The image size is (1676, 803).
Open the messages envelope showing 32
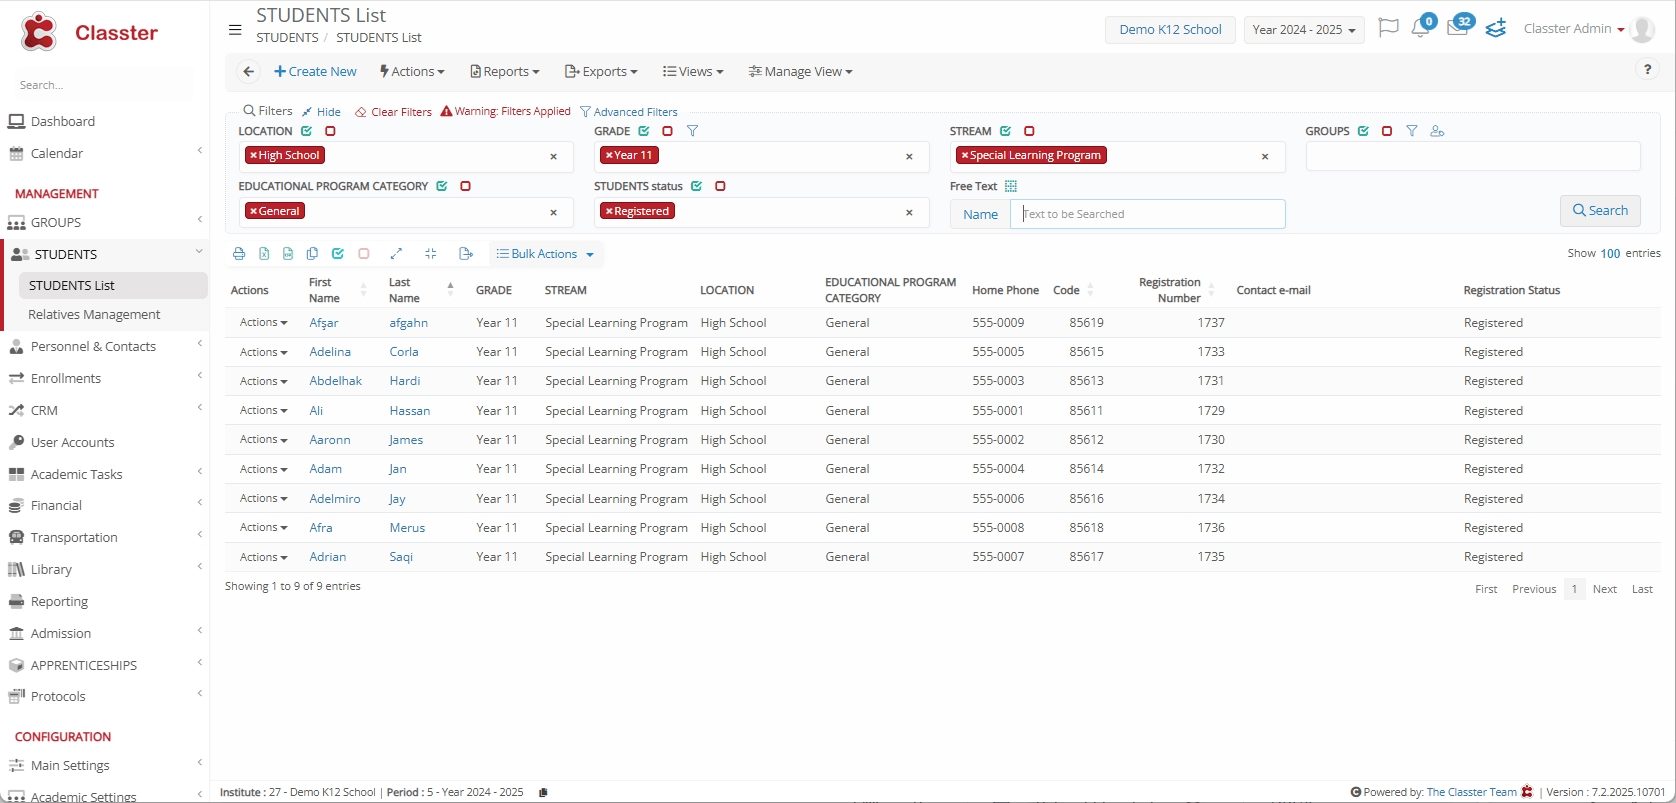click(1457, 28)
